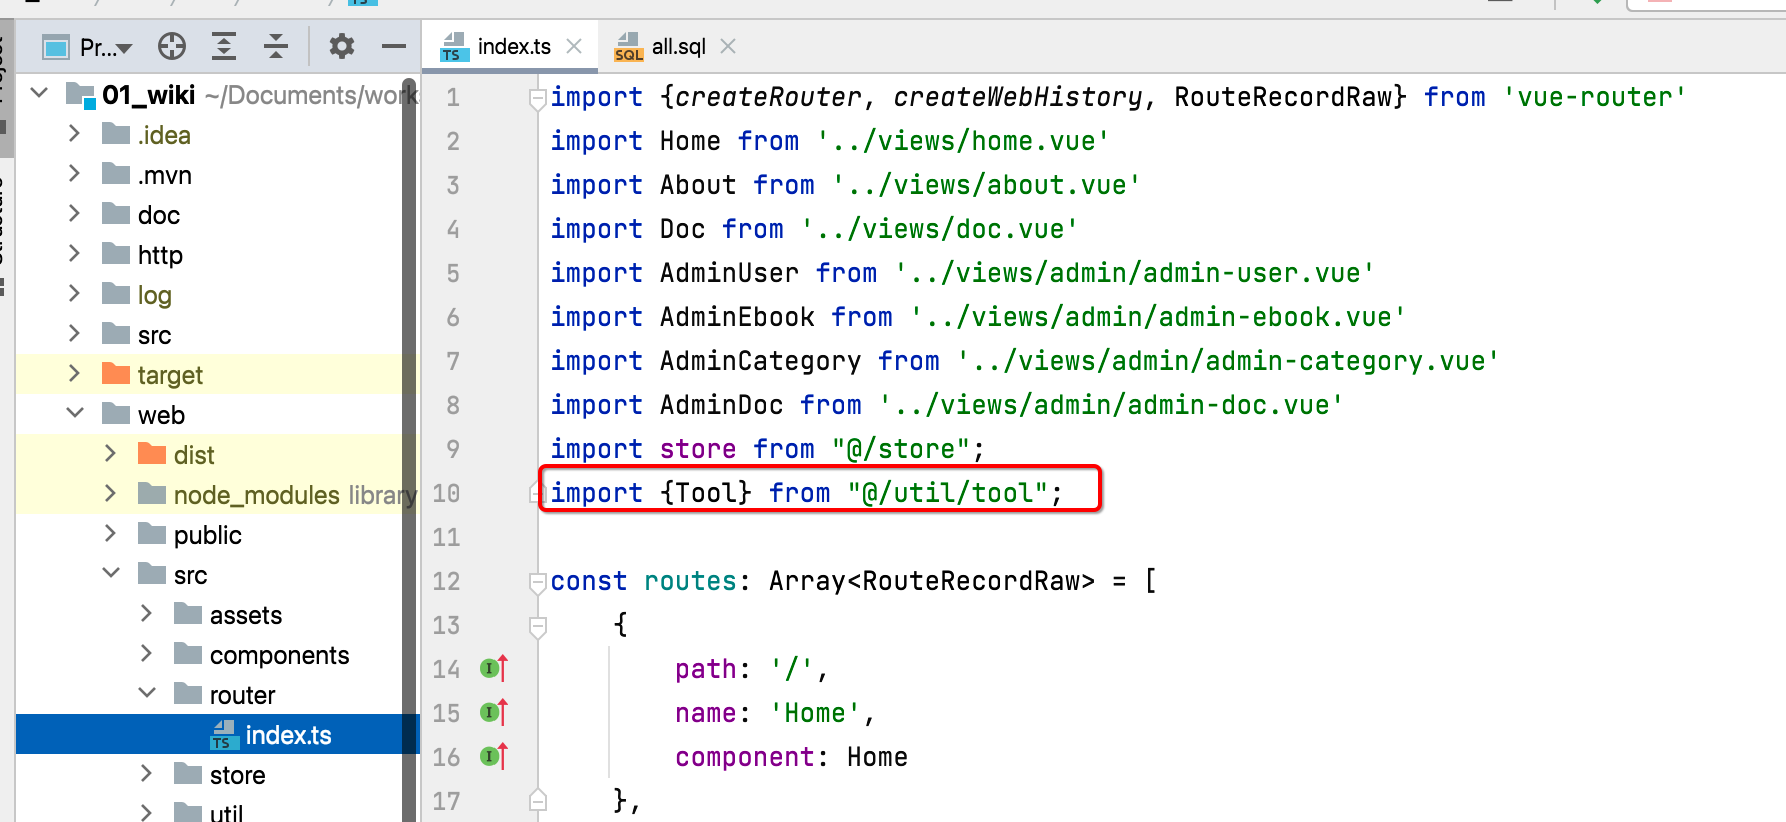Click the "@/util/tool" import path

[x=947, y=493]
